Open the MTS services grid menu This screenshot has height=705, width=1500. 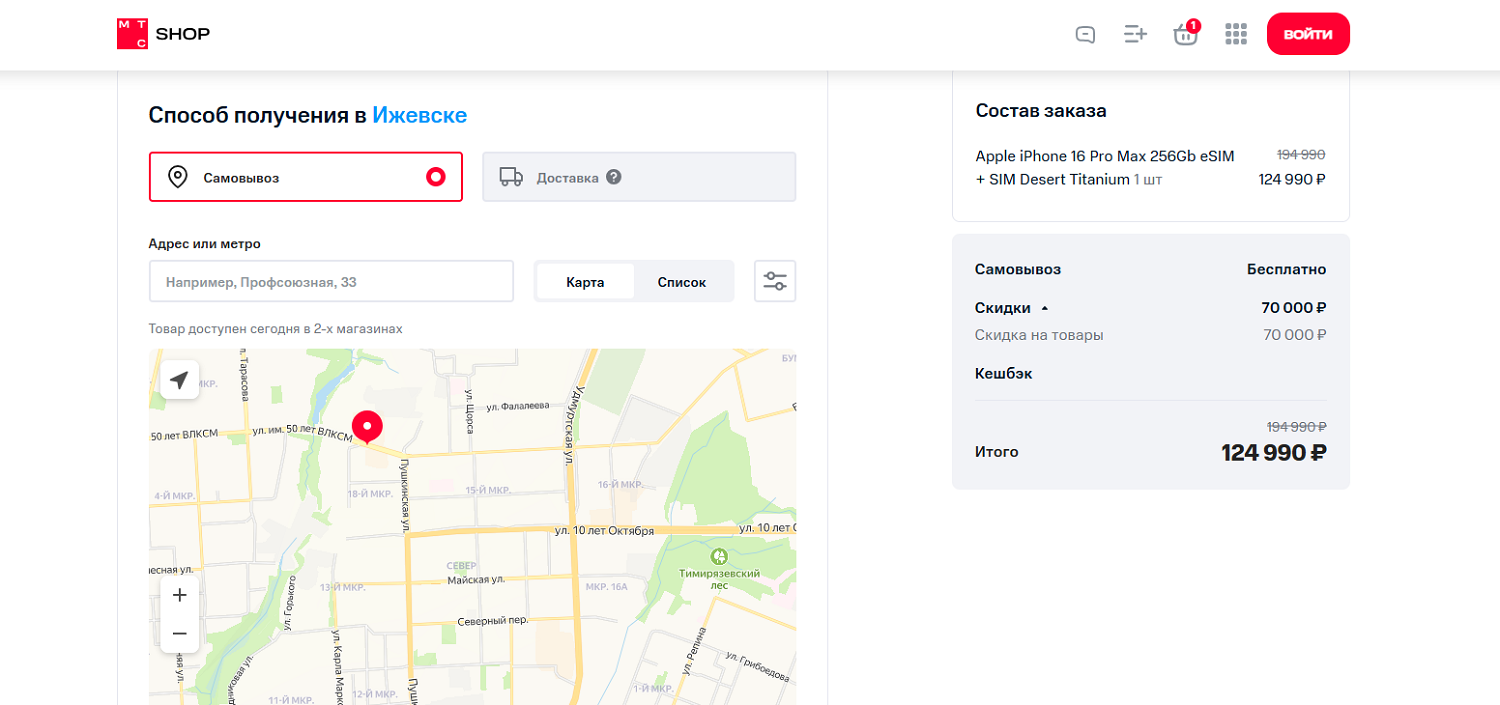pyautogui.click(x=1236, y=35)
